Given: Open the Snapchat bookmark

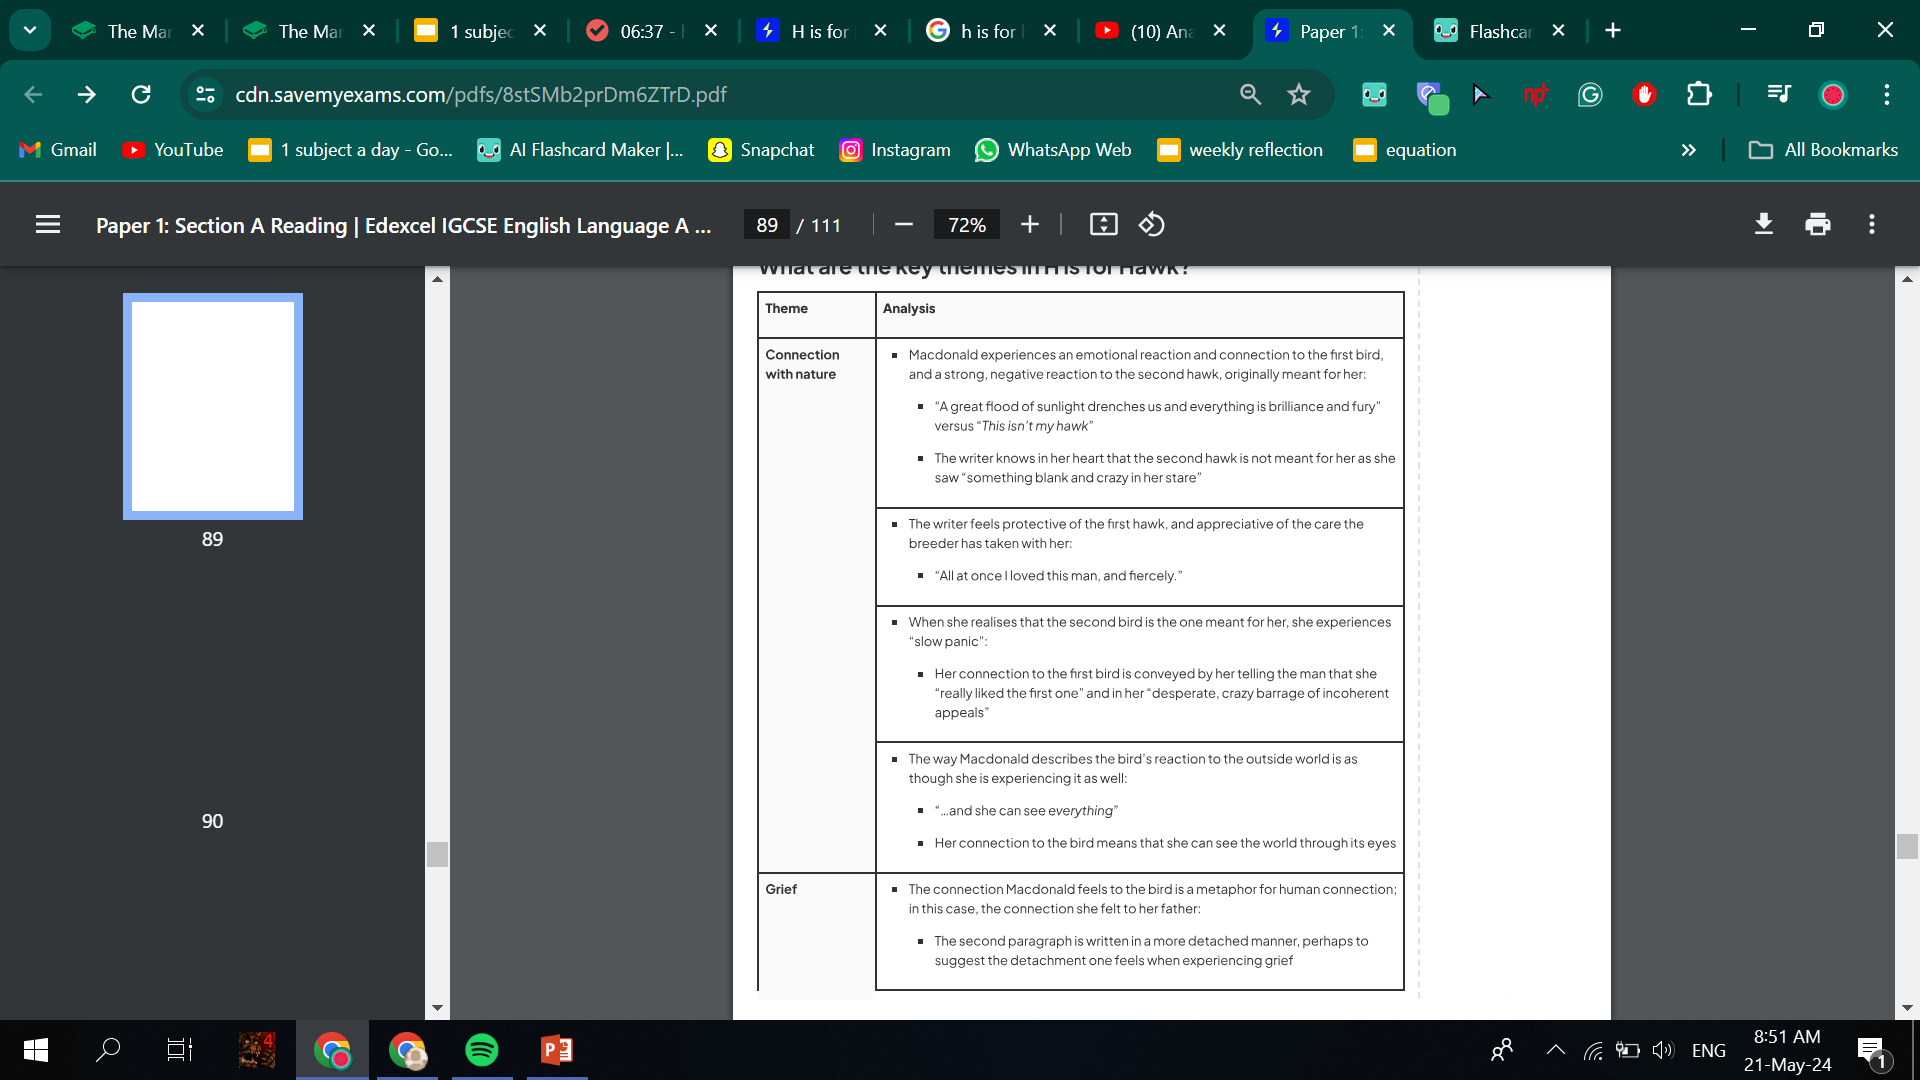Looking at the screenshot, I should tap(761, 150).
